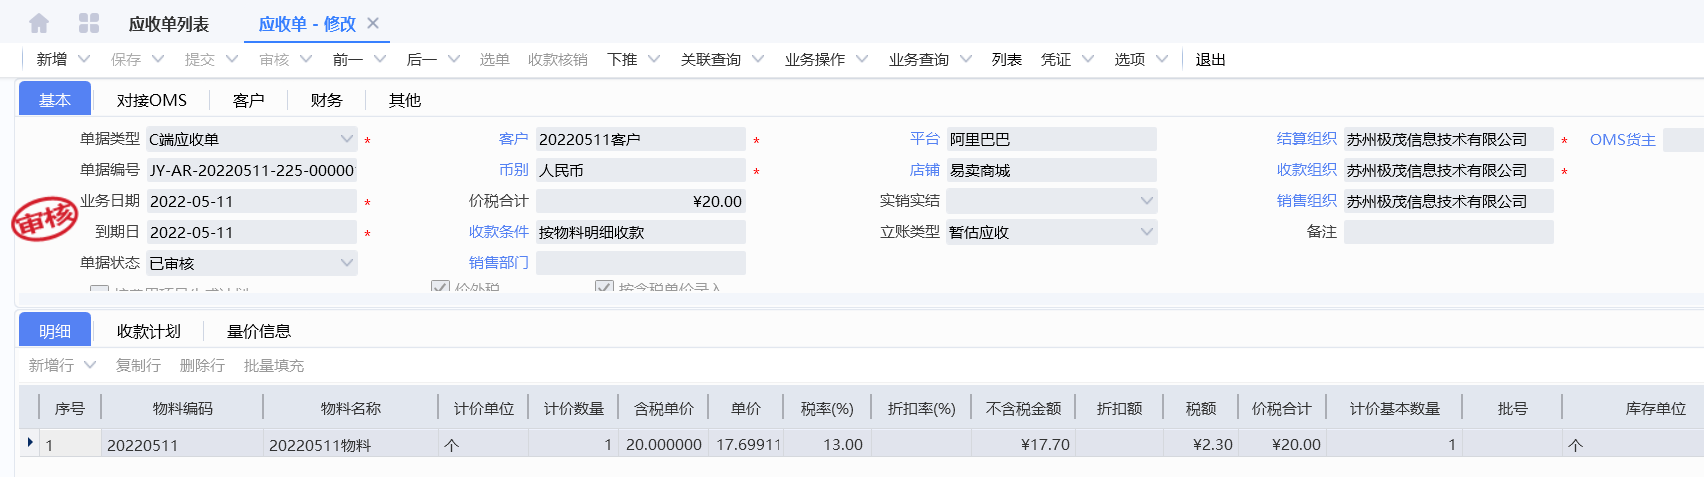Open the 业务查询 menu
1704x477 pixels.
(919, 59)
